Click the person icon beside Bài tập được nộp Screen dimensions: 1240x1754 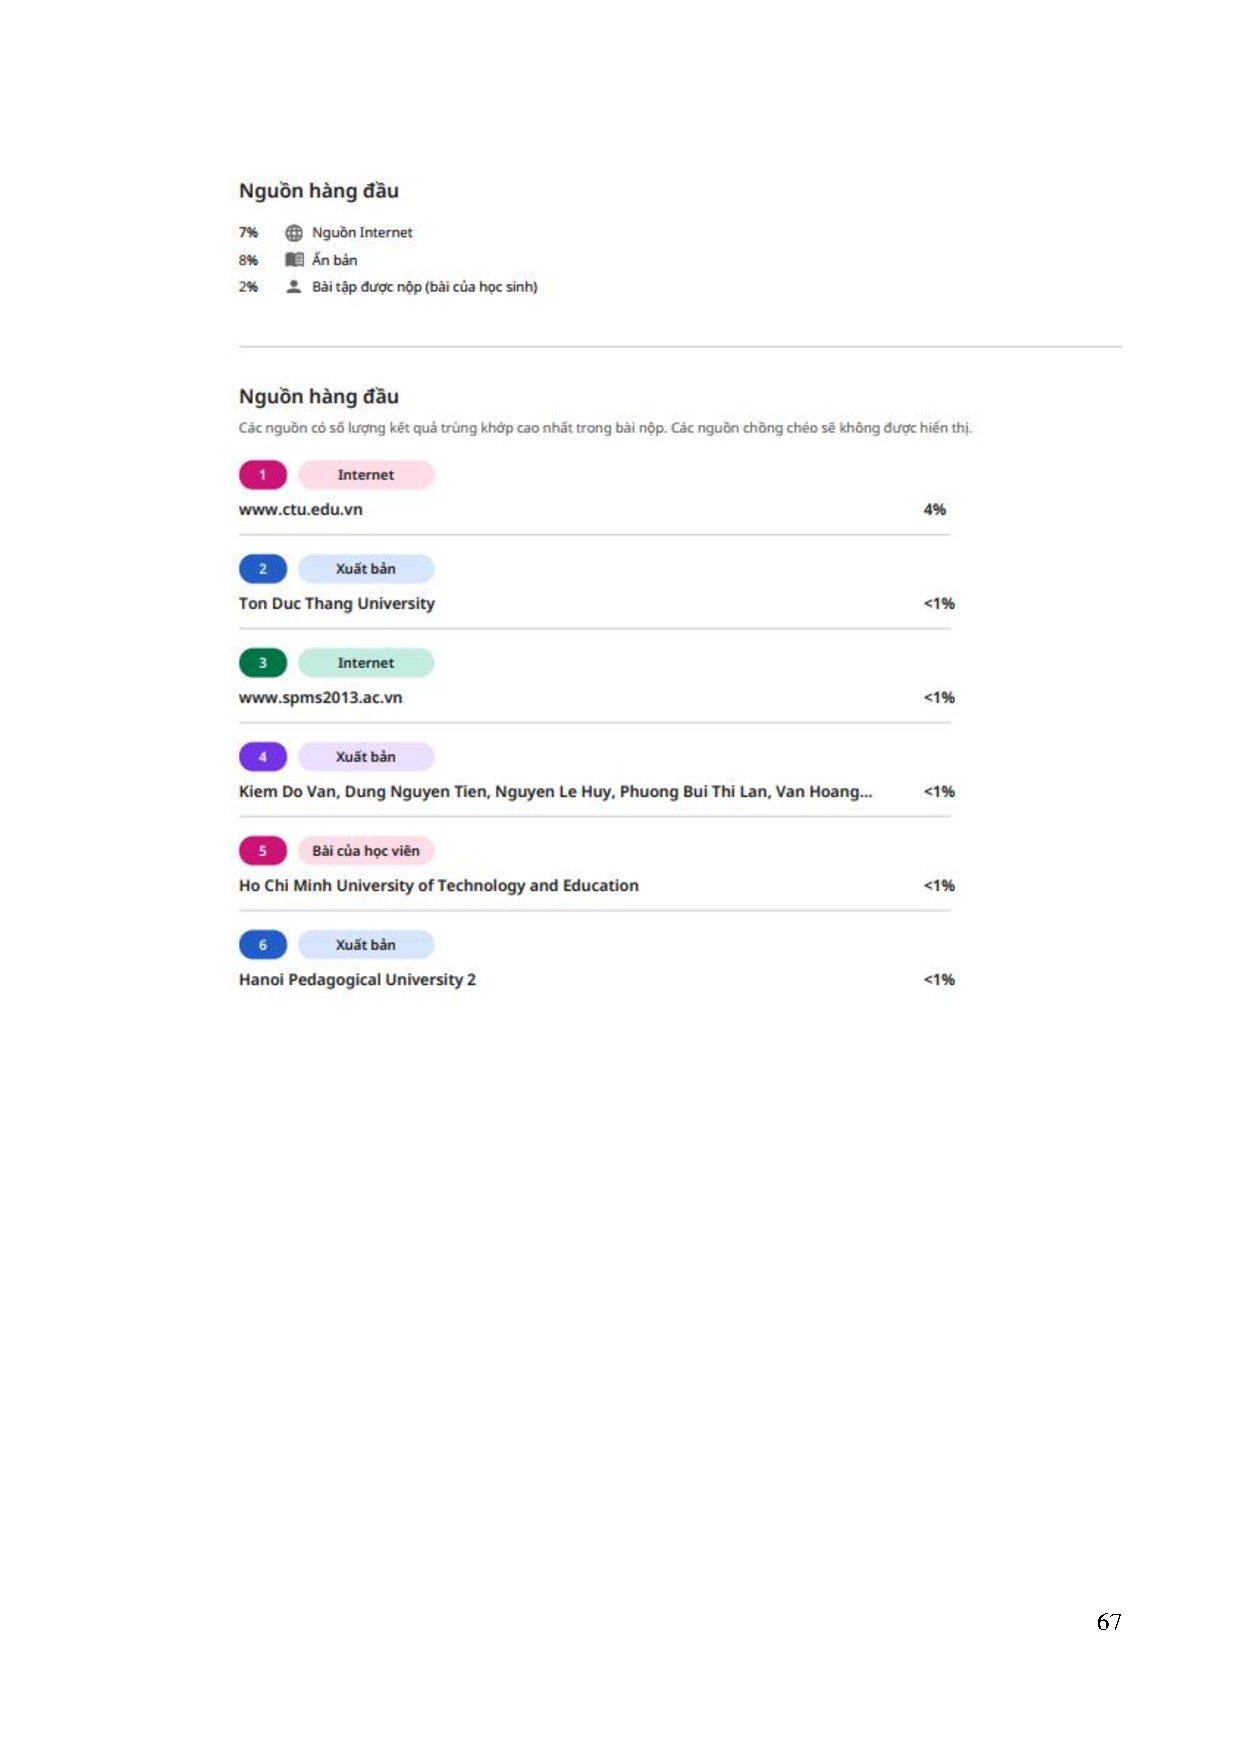tap(294, 287)
